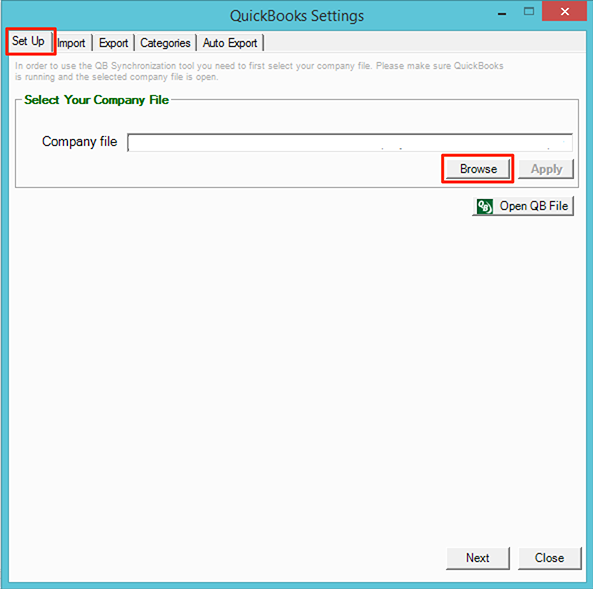This screenshot has height=589, width=593.
Task: Click the Open QB File button
Action: (x=523, y=206)
